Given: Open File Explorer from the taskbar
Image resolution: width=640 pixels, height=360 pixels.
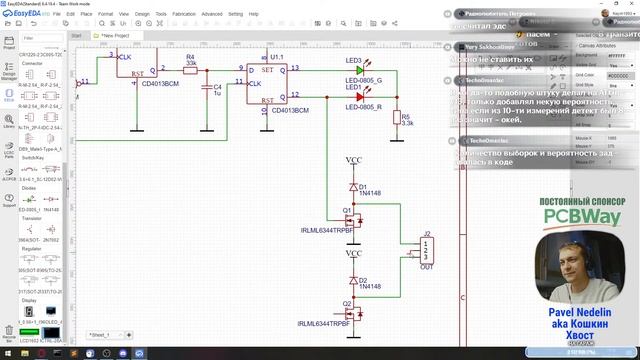Looking at the screenshot, I should tap(25, 353).
